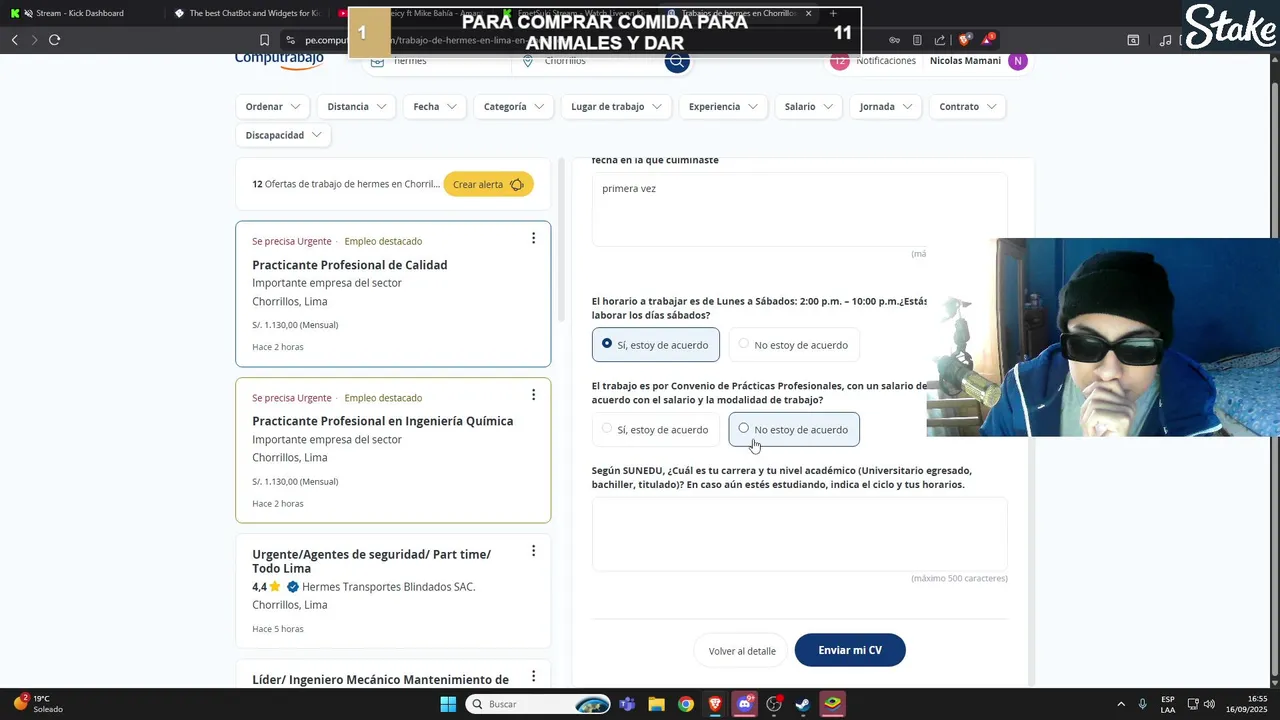Open Microsoft Teams from the taskbar
Screen dimensions: 1280x720
pos(627,704)
